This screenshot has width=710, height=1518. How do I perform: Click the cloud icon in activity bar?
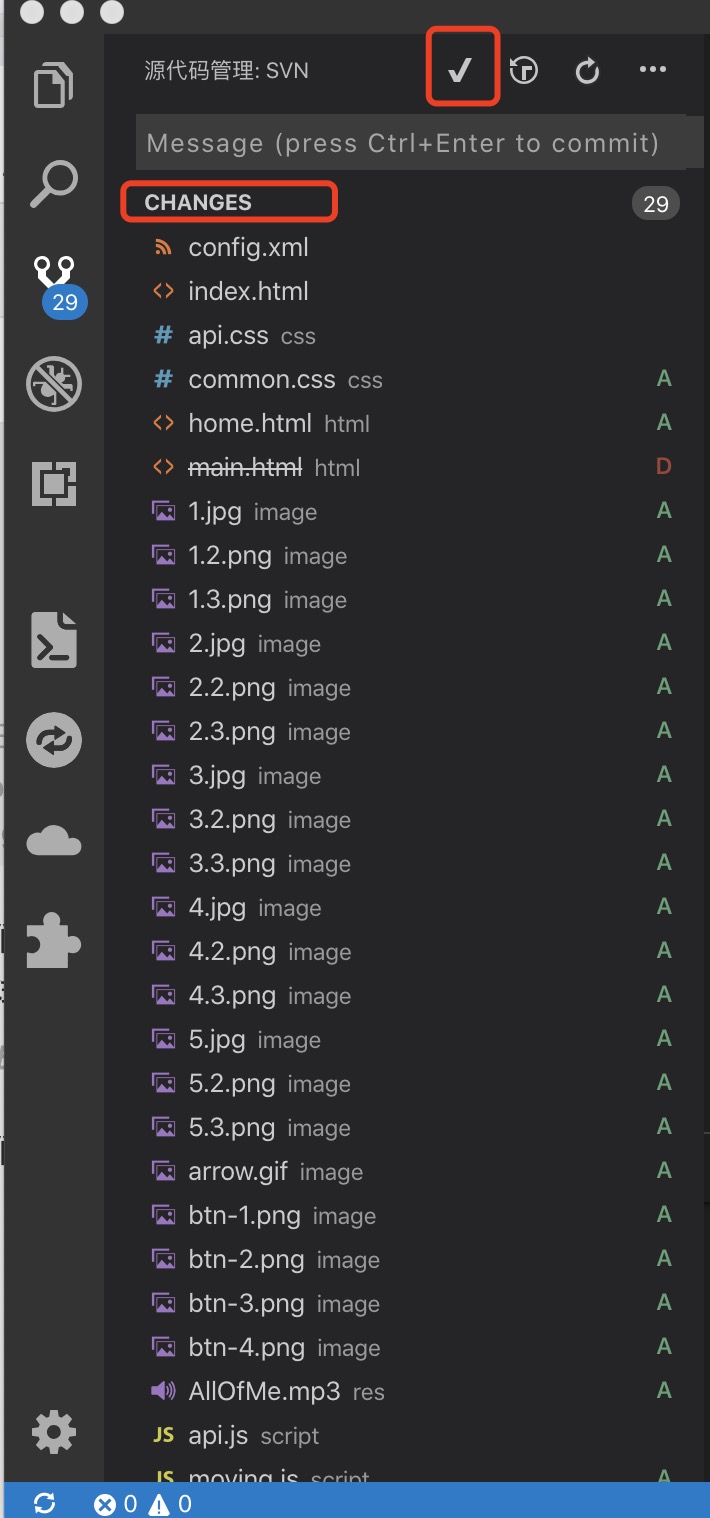point(54,842)
